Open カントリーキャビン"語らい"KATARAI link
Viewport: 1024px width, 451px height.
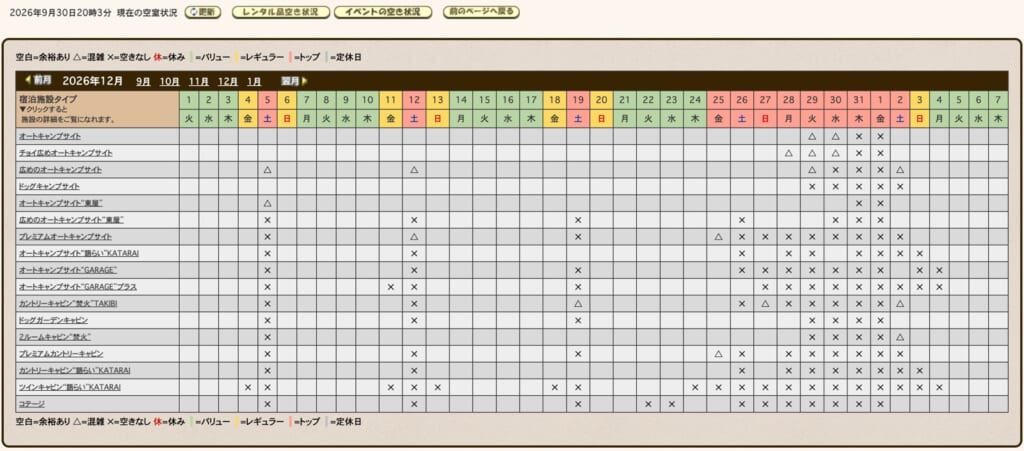click(x=75, y=371)
